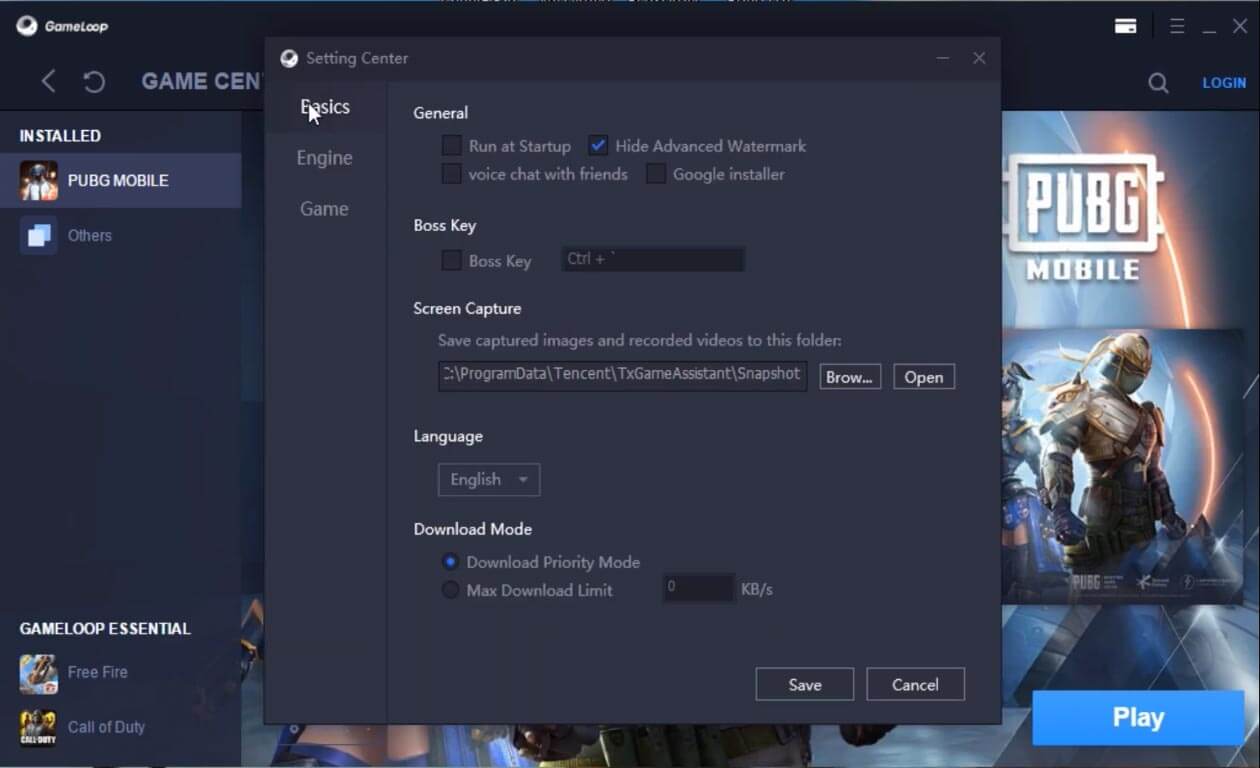1260x768 pixels.
Task: Click the blue Play button
Action: point(1138,718)
